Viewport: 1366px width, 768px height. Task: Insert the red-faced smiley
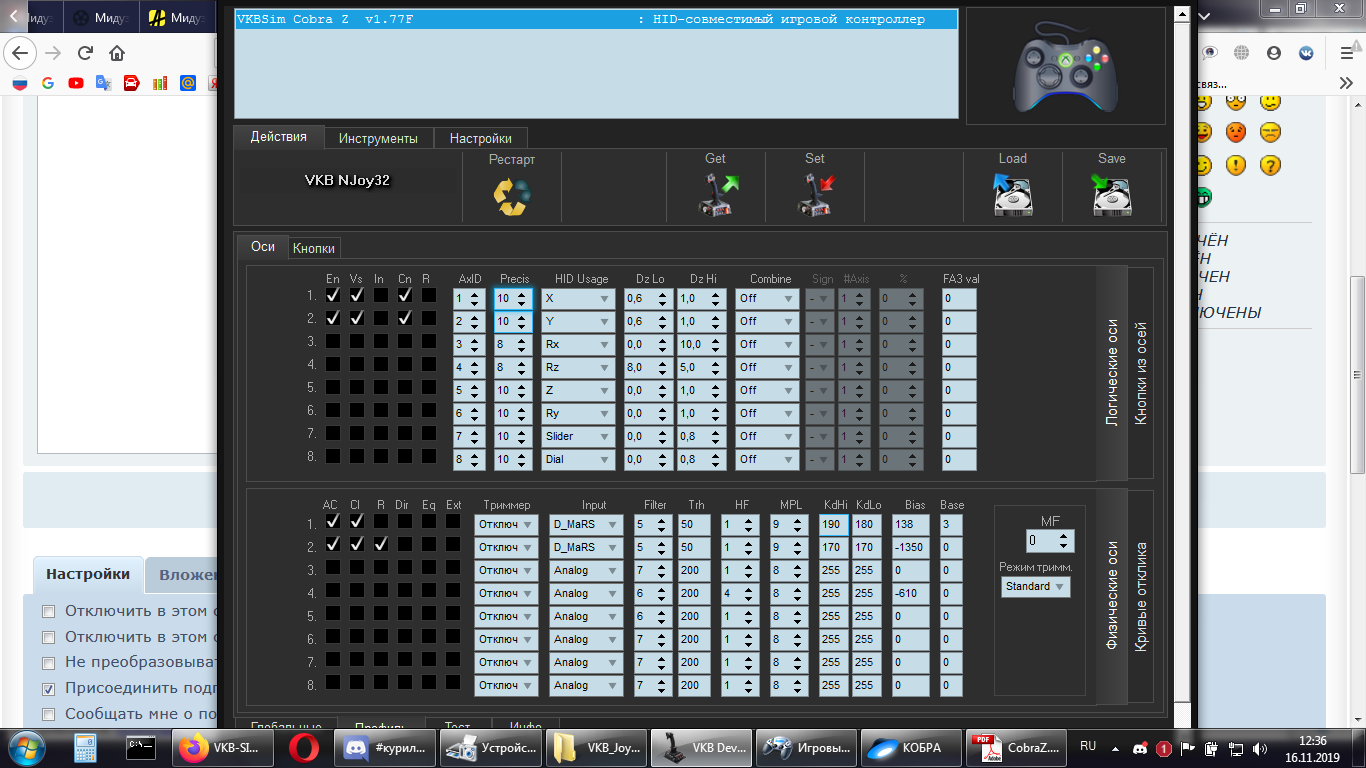tap(1237, 132)
